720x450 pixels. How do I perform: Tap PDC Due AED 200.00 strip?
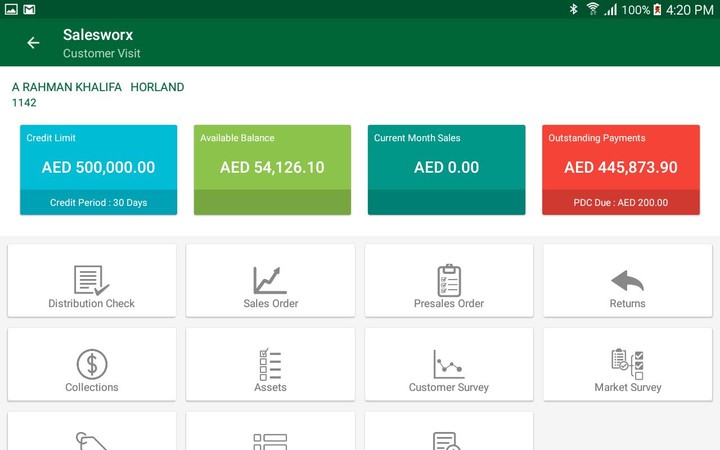pos(620,203)
